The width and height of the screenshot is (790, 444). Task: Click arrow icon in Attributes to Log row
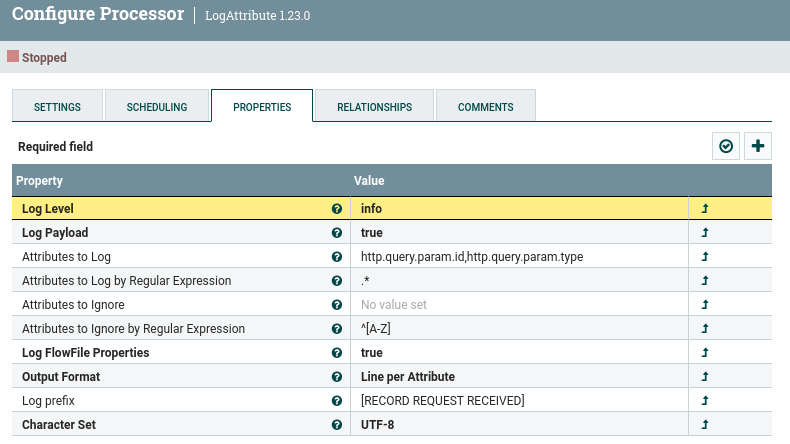coord(705,257)
